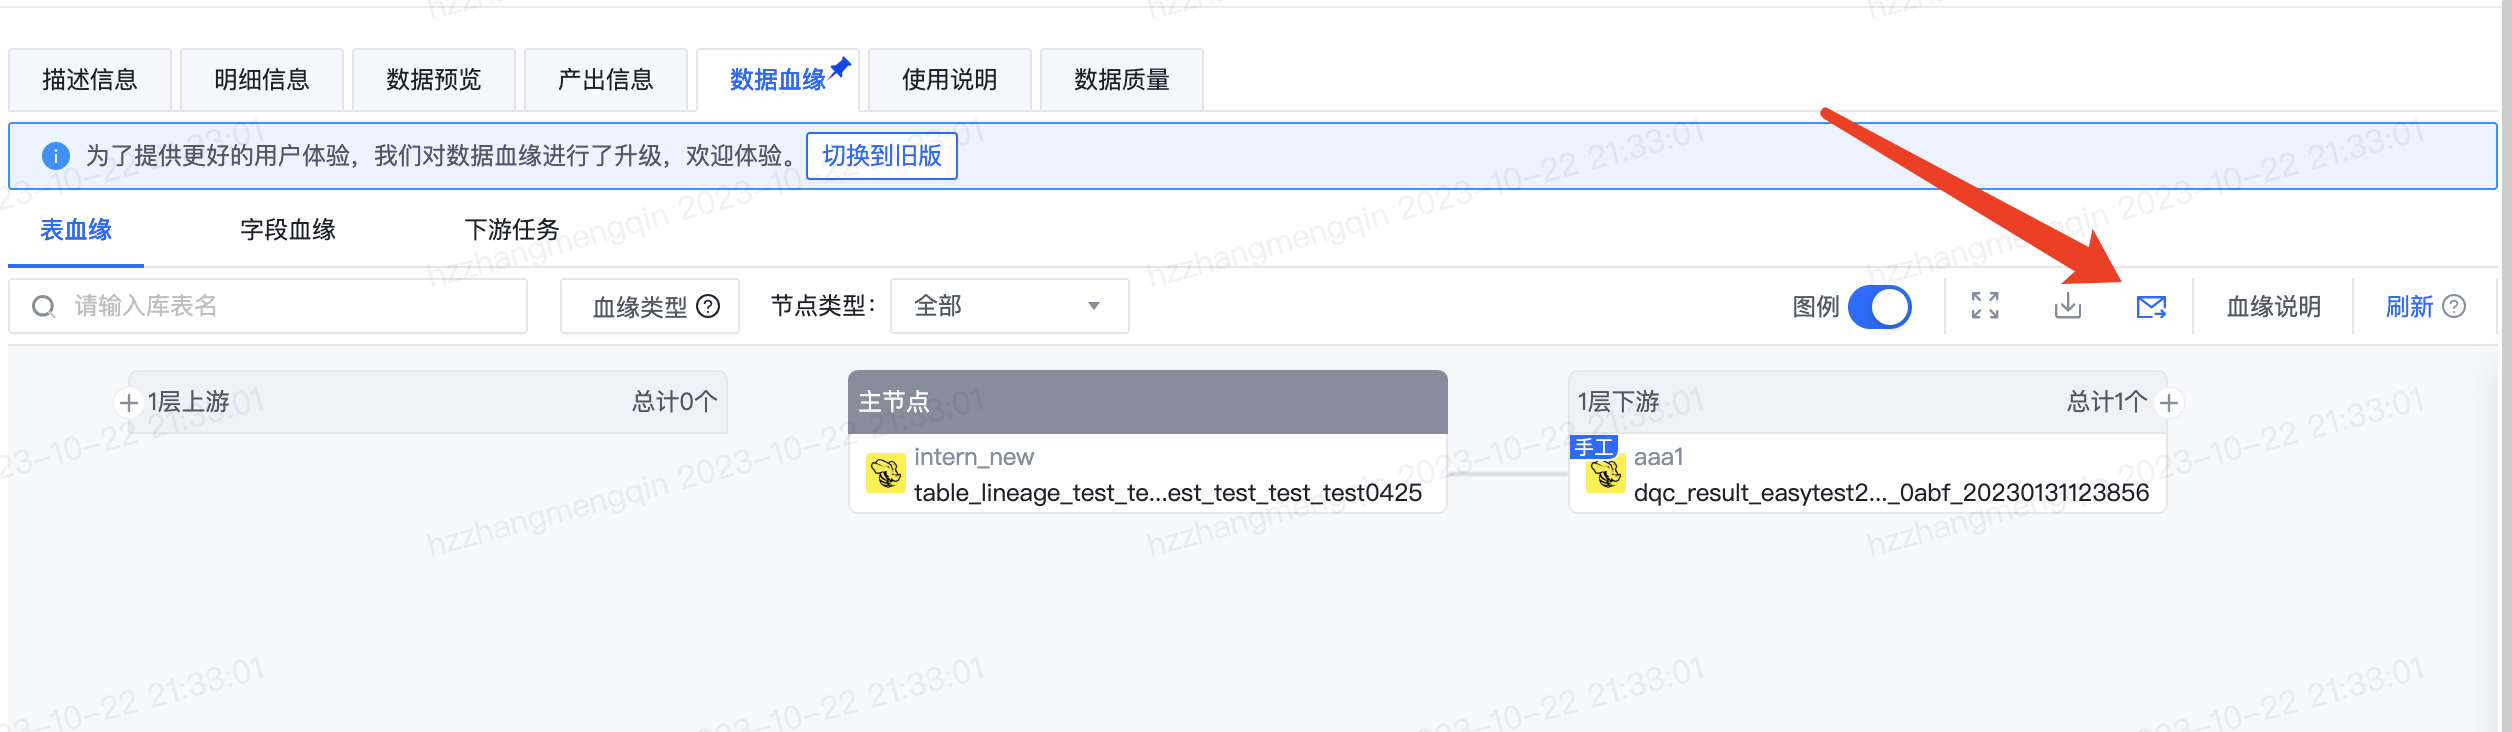Click the hive icon of aaa1 node
This screenshot has width=2512, height=732.
[1606, 474]
